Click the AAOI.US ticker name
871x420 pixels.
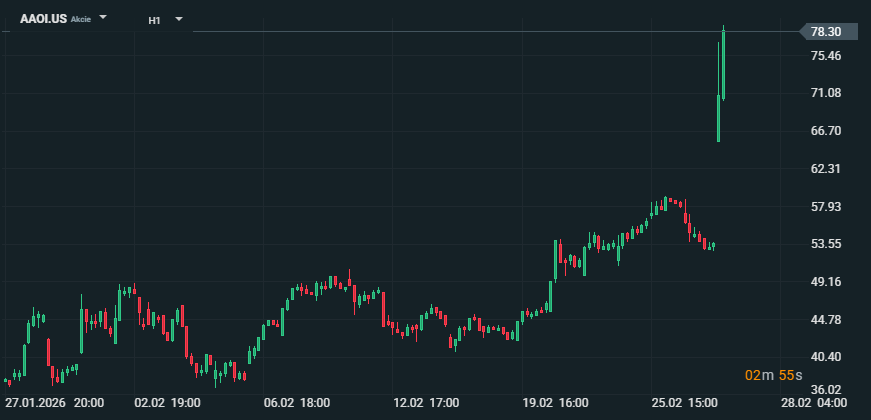pyautogui.click(x=43, y=19)
